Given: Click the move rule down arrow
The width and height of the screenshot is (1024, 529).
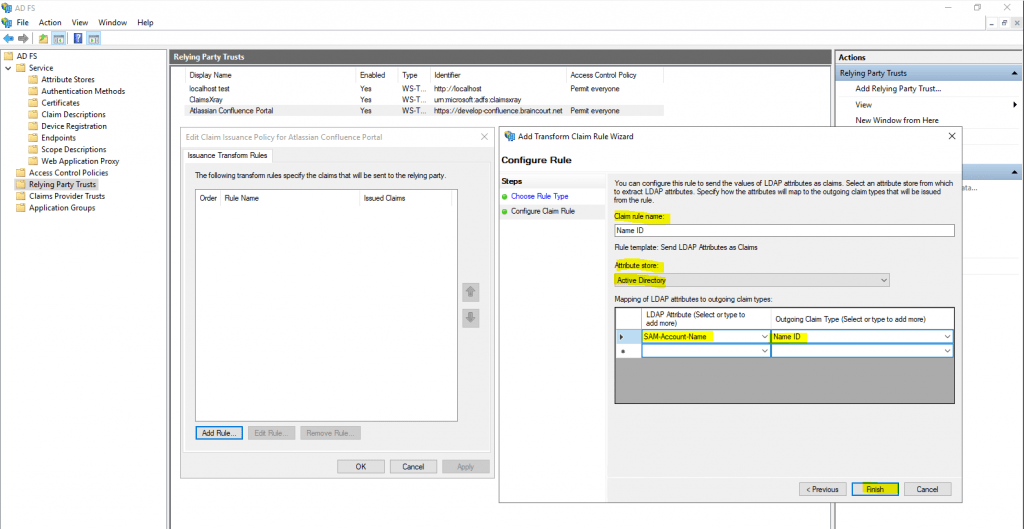Looking at the screenshot, I should (471, 318).
